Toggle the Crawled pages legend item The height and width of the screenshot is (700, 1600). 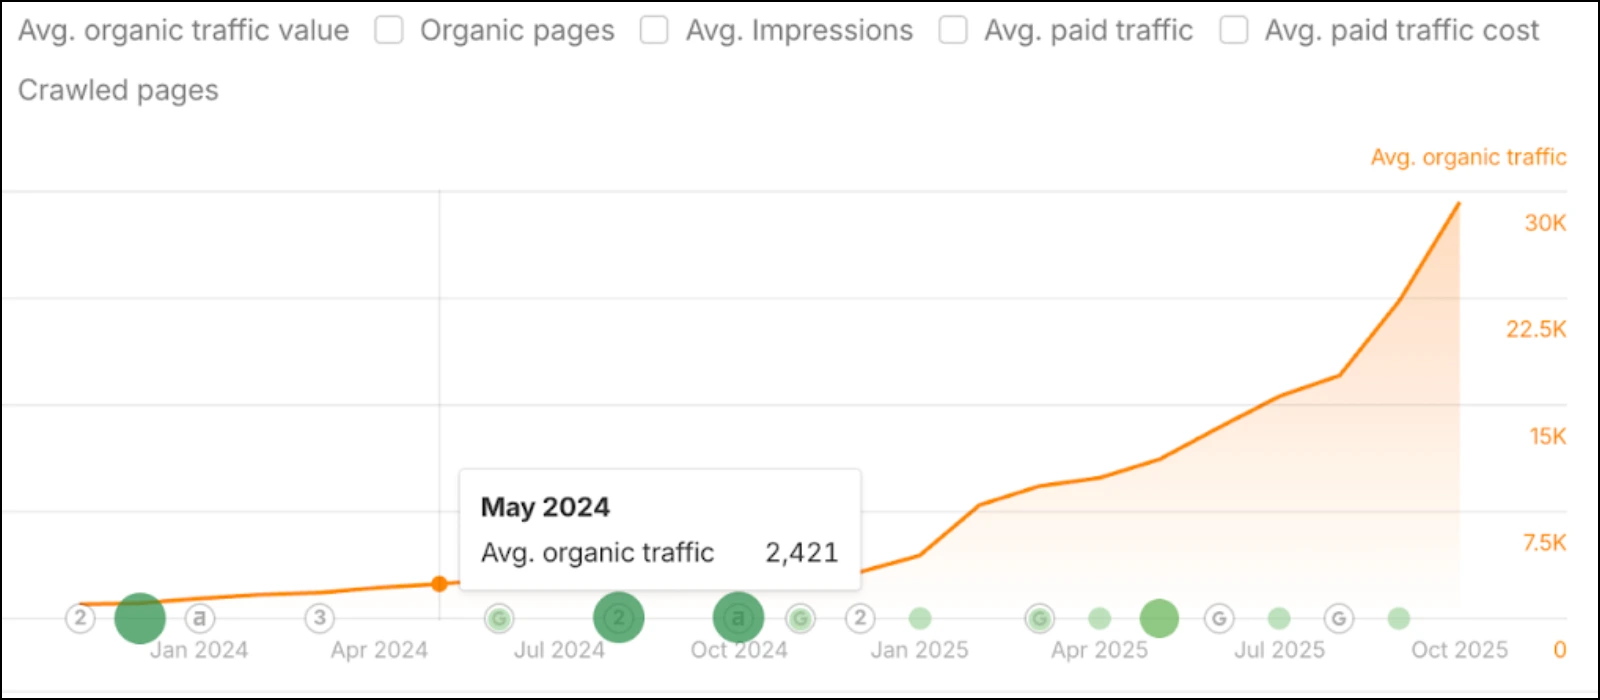pyautogui.click(x=118, y=90)
